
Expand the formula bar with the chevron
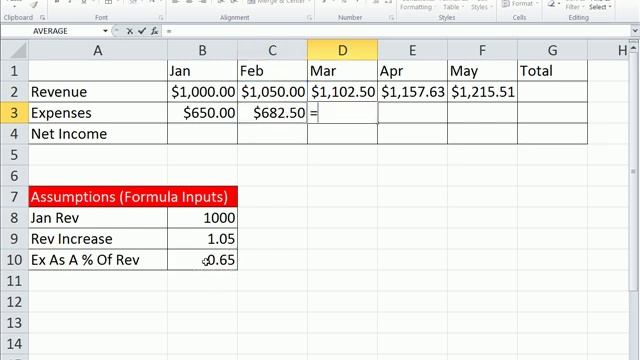coord(635,31)
